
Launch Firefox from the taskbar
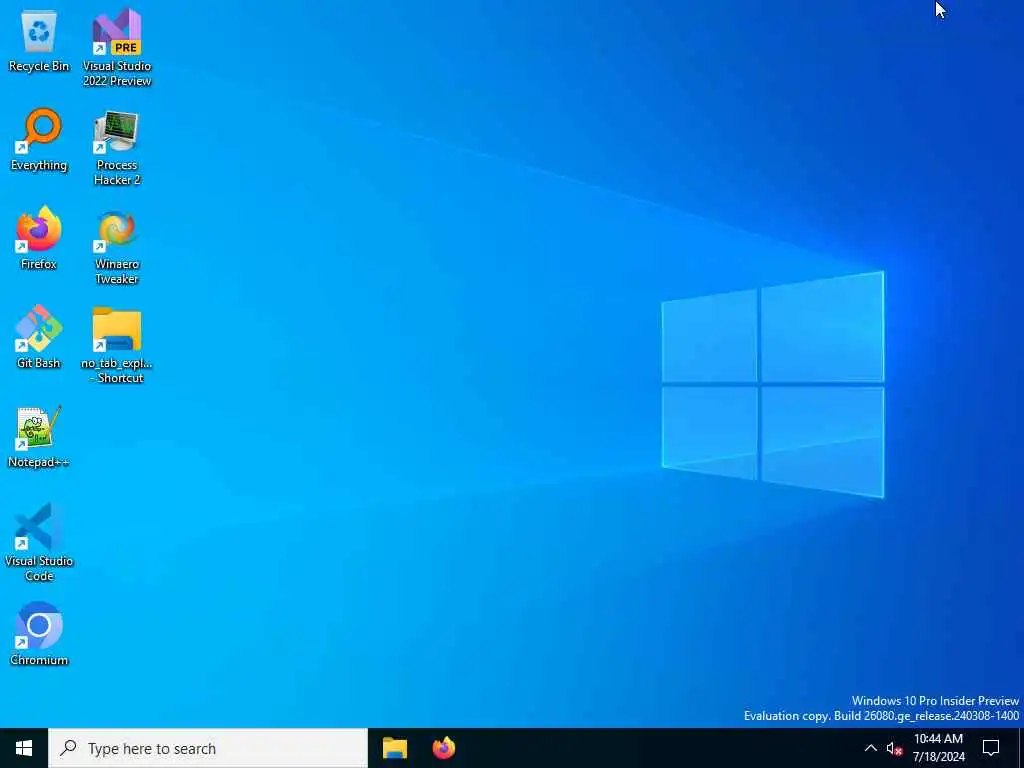[444, 748]
